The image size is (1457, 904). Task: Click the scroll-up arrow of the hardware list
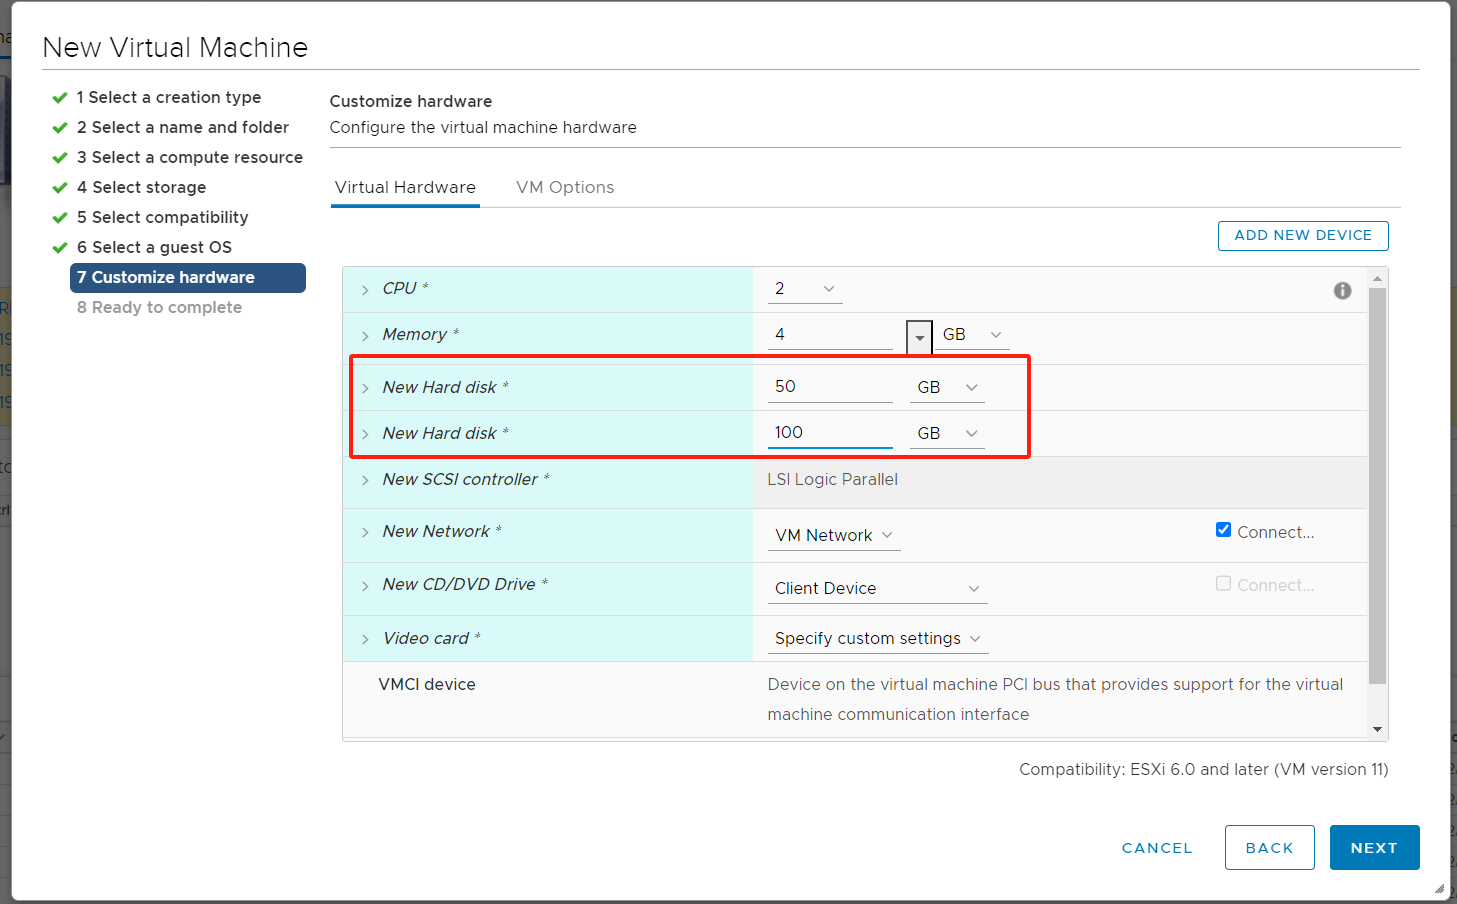[1377, 278]
